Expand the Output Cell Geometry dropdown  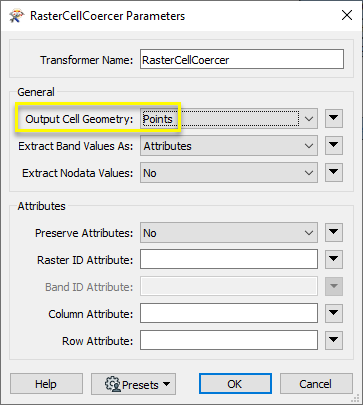tap(229, 119)
